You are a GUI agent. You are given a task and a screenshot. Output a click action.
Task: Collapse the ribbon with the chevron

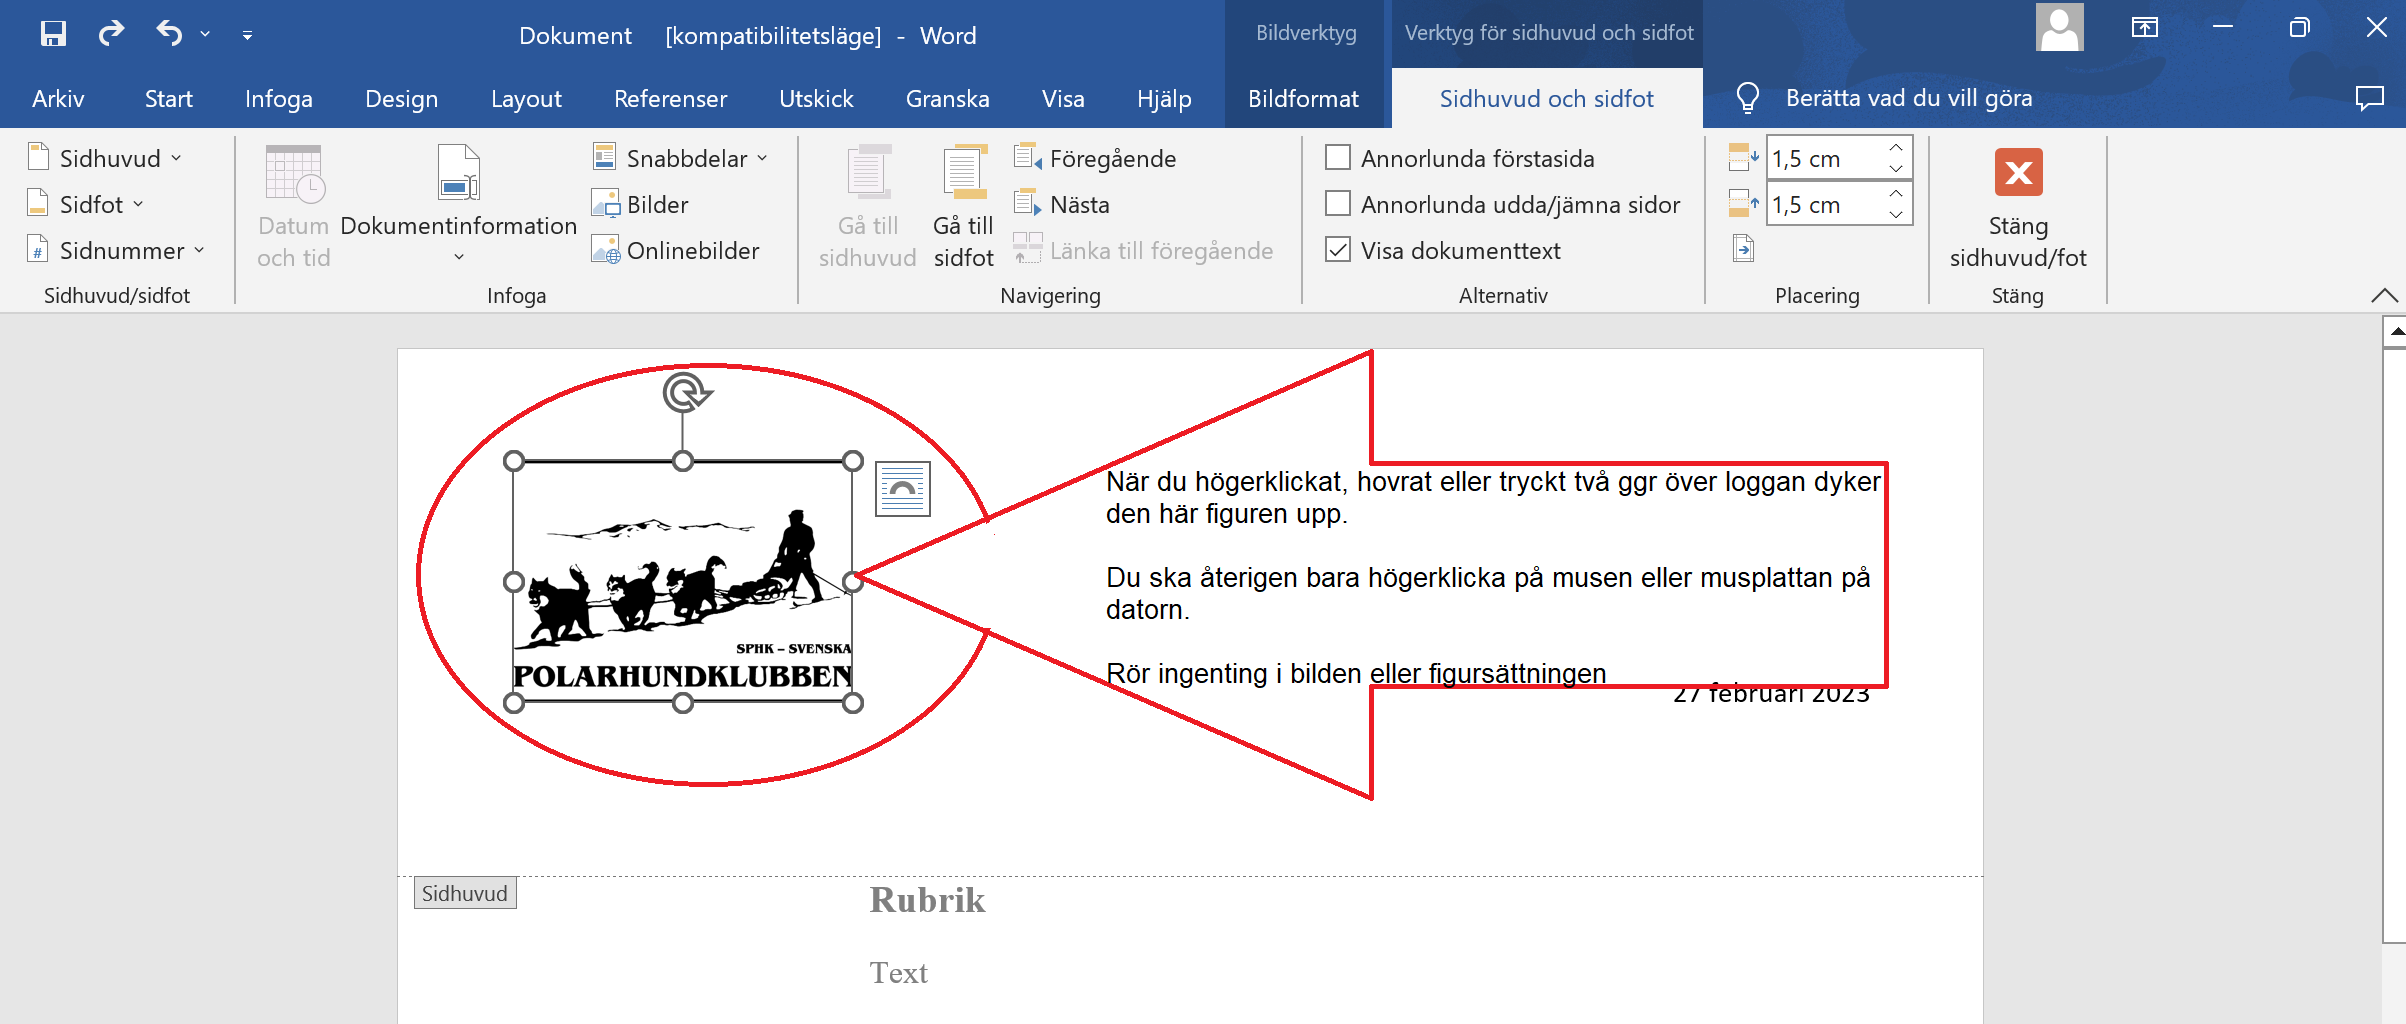(2384, 295)
